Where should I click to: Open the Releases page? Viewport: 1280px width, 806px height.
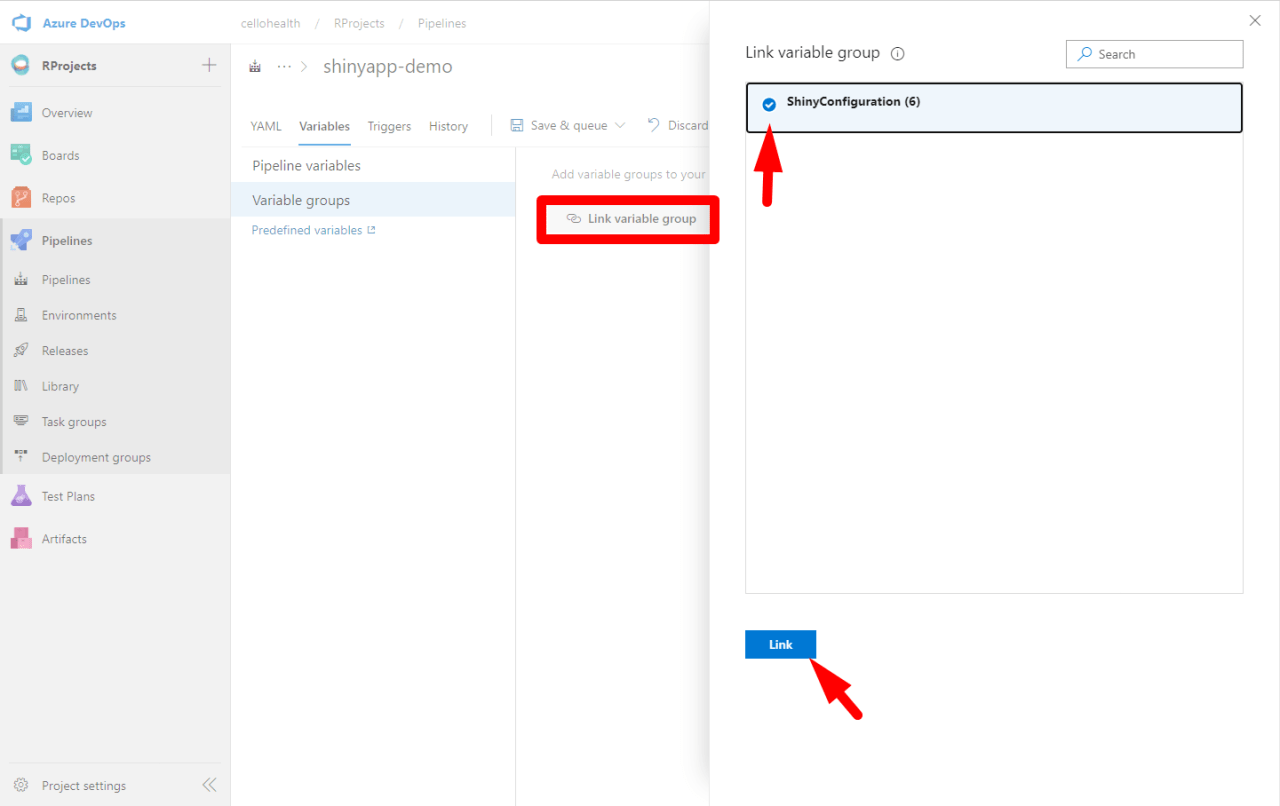click(67, 350)
